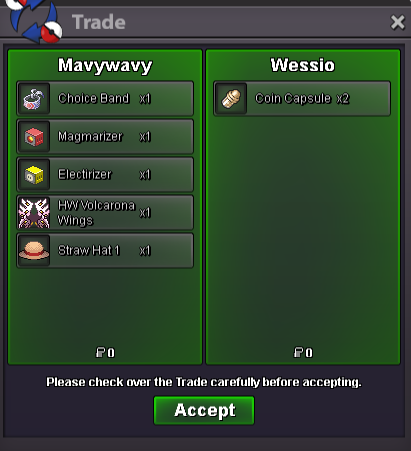
Task: Click Wessio's money amount icon
Action: coord(298,352)
